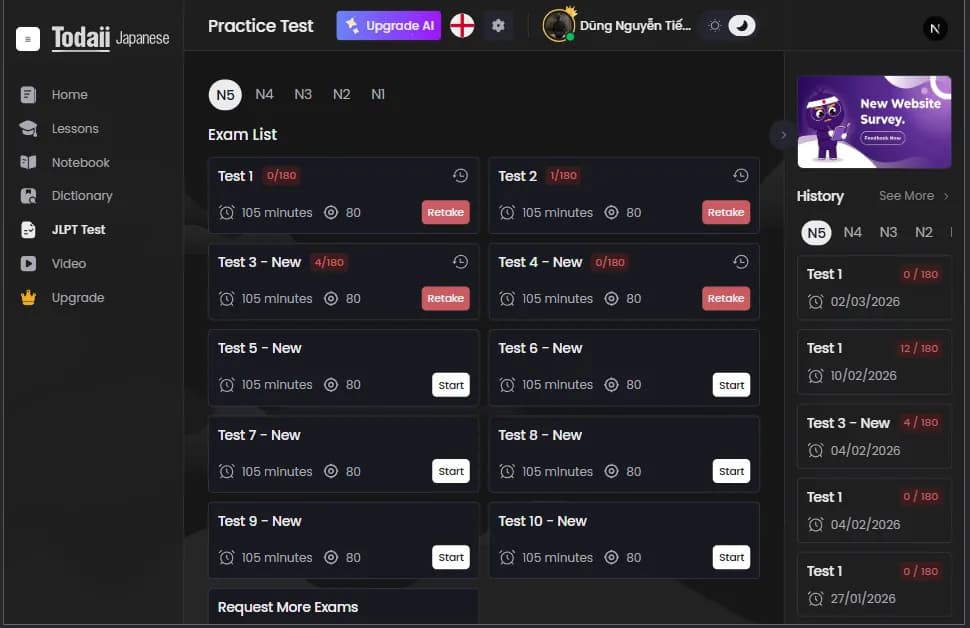Click the England flag language icon
The height and width of the screenshot is (628, 970).
pos(462,26)
